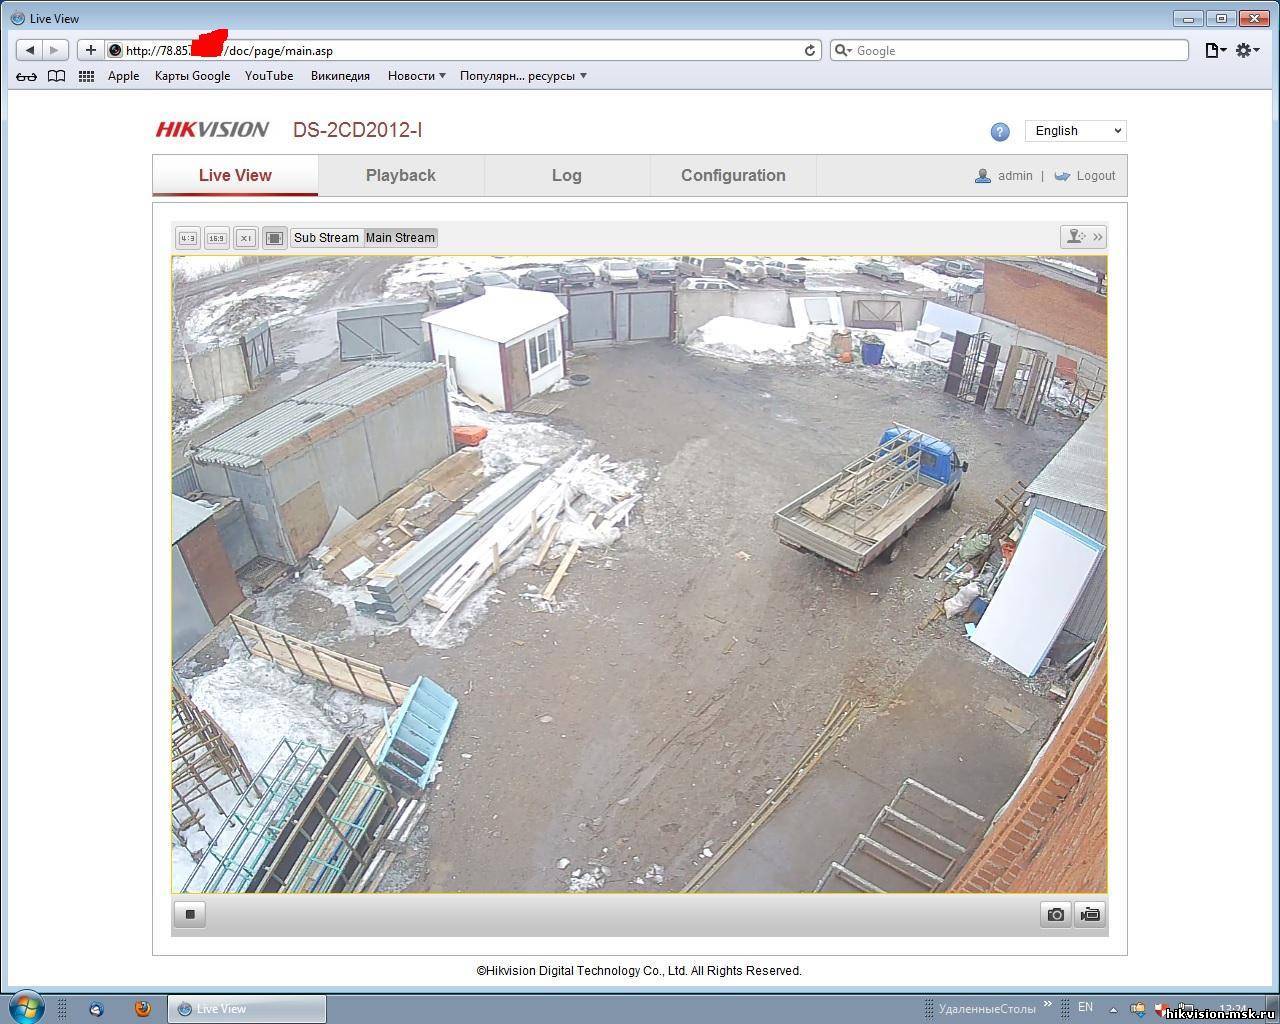This screenshot has width=1280, height=1024.
Task: Click the live camera video feed
Action: [x=639, y=574]
